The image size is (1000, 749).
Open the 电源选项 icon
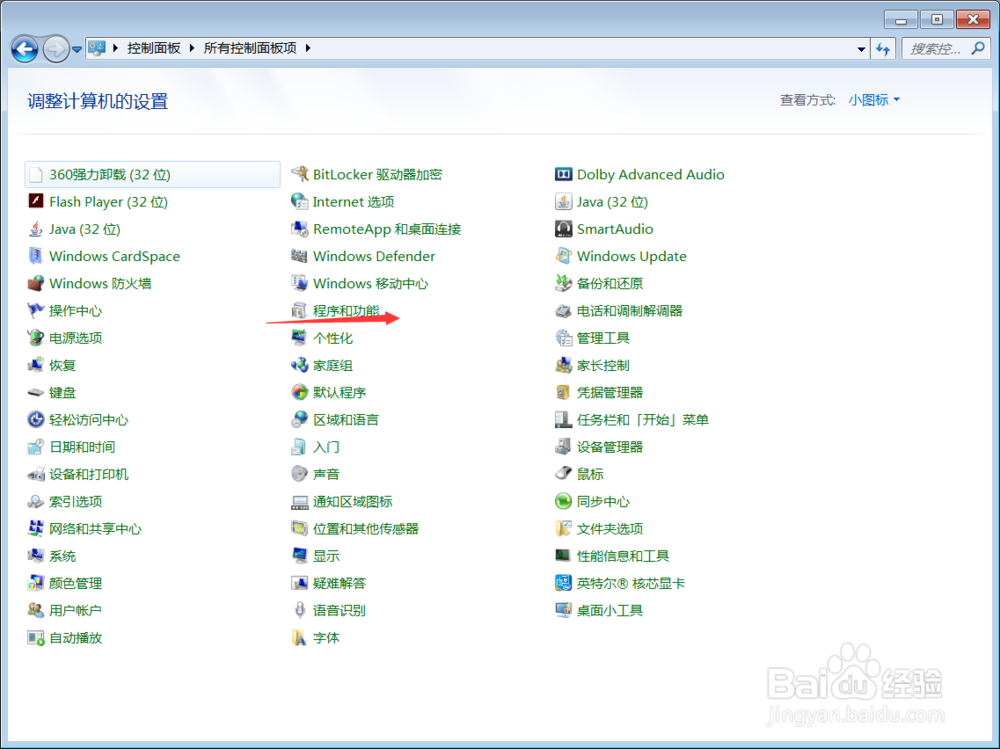[x=36, y=337]
